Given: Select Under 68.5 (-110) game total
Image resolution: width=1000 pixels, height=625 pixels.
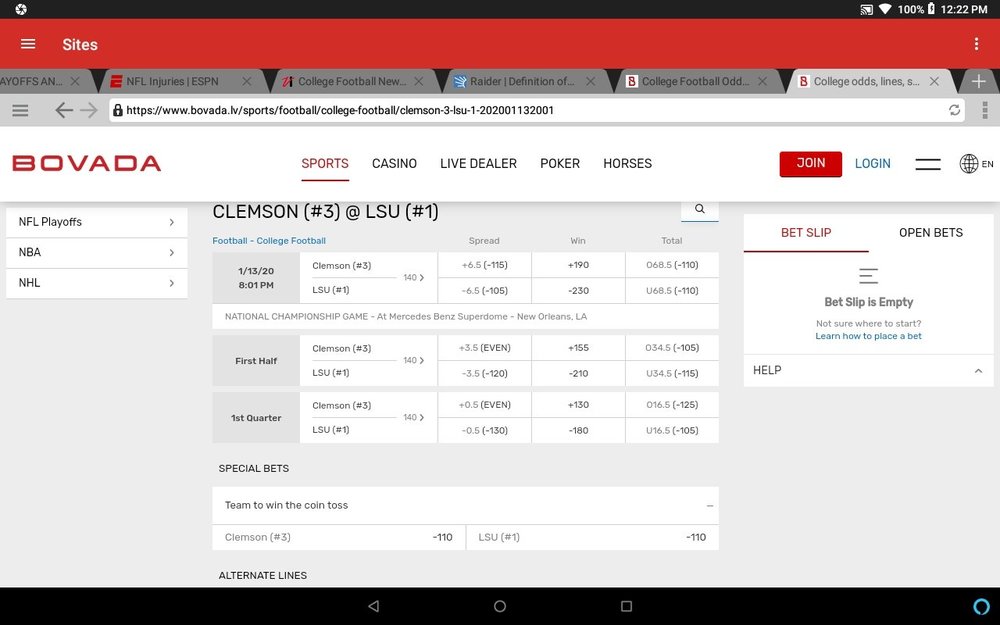Looking at the screenshot, I should click(x=672, y=291).
